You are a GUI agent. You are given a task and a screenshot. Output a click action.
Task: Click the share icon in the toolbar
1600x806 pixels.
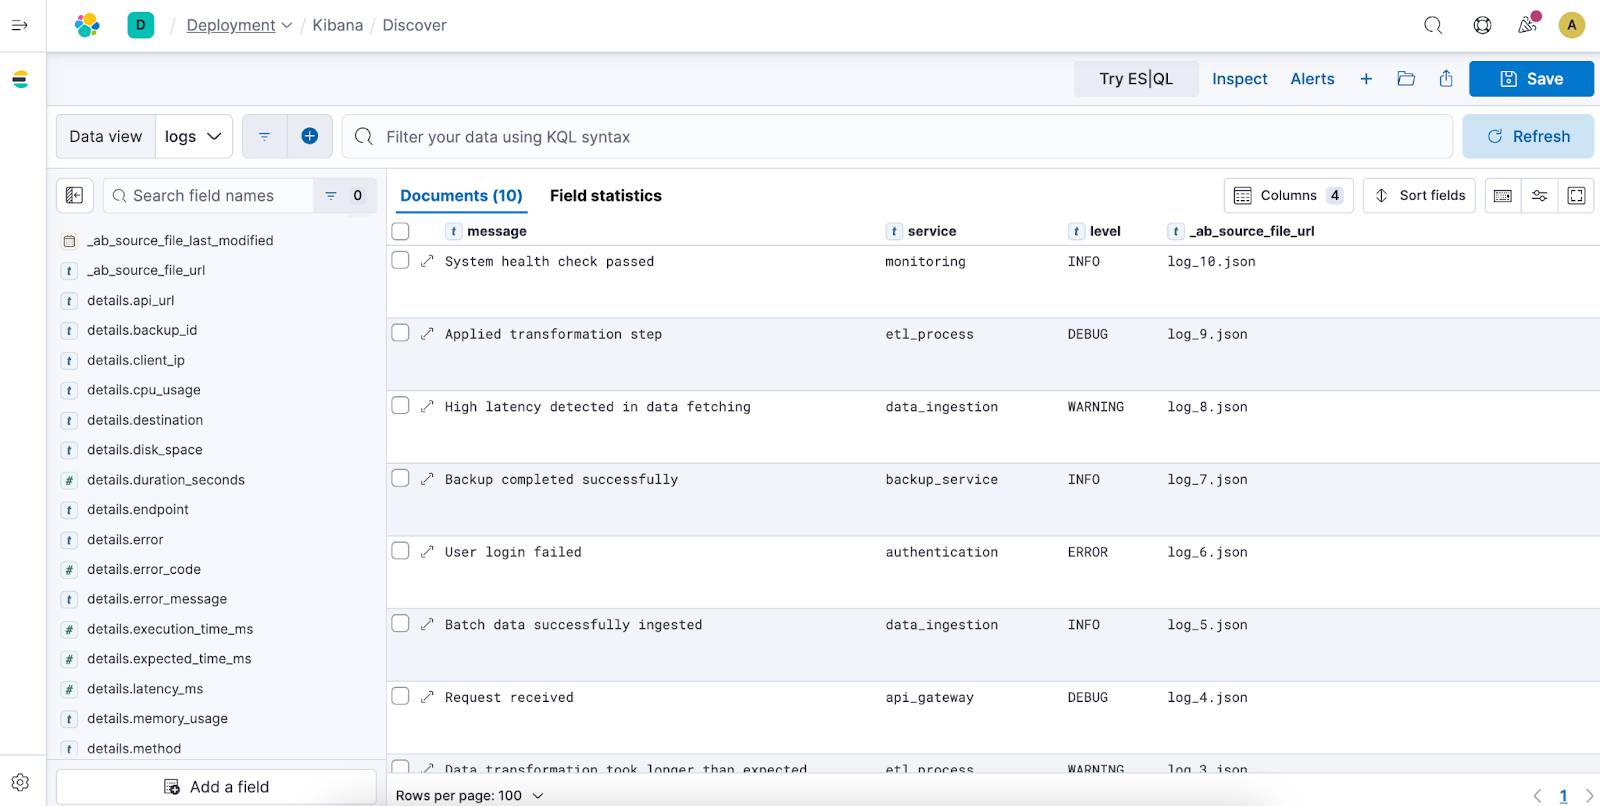click(1446, 79)
